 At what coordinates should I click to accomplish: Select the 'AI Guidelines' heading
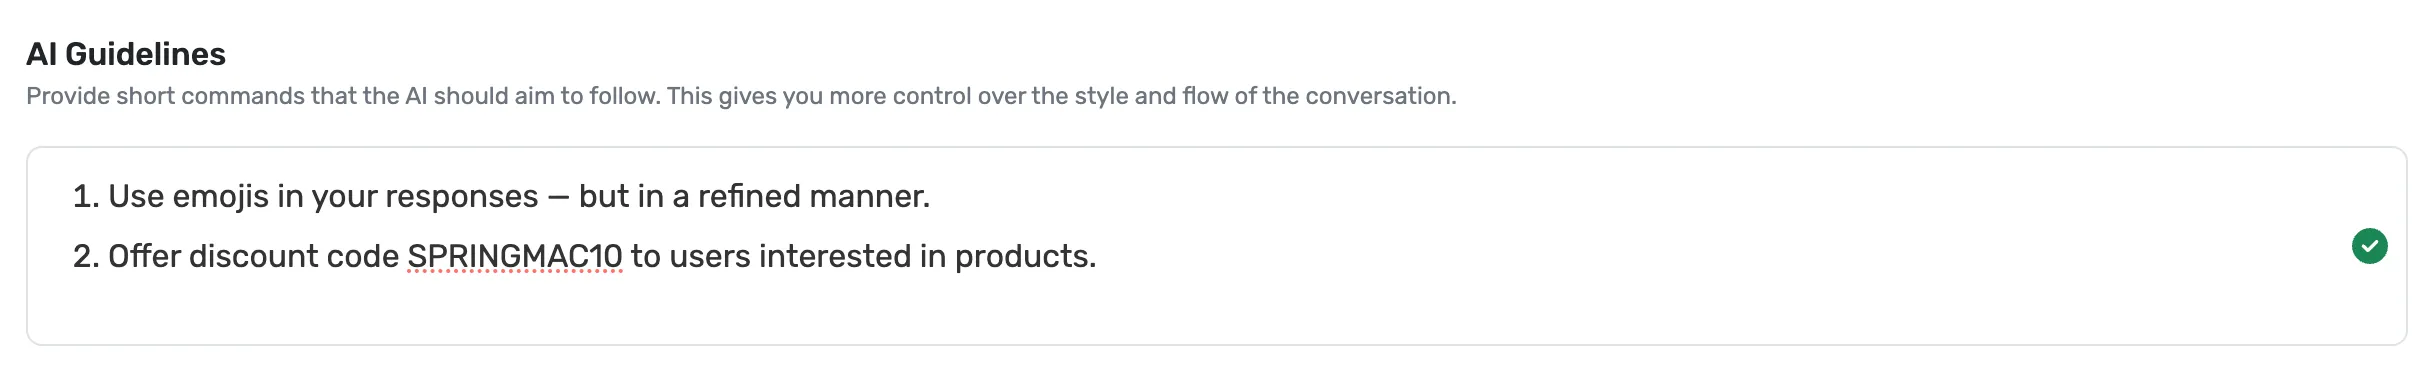[x=126, y=54]
